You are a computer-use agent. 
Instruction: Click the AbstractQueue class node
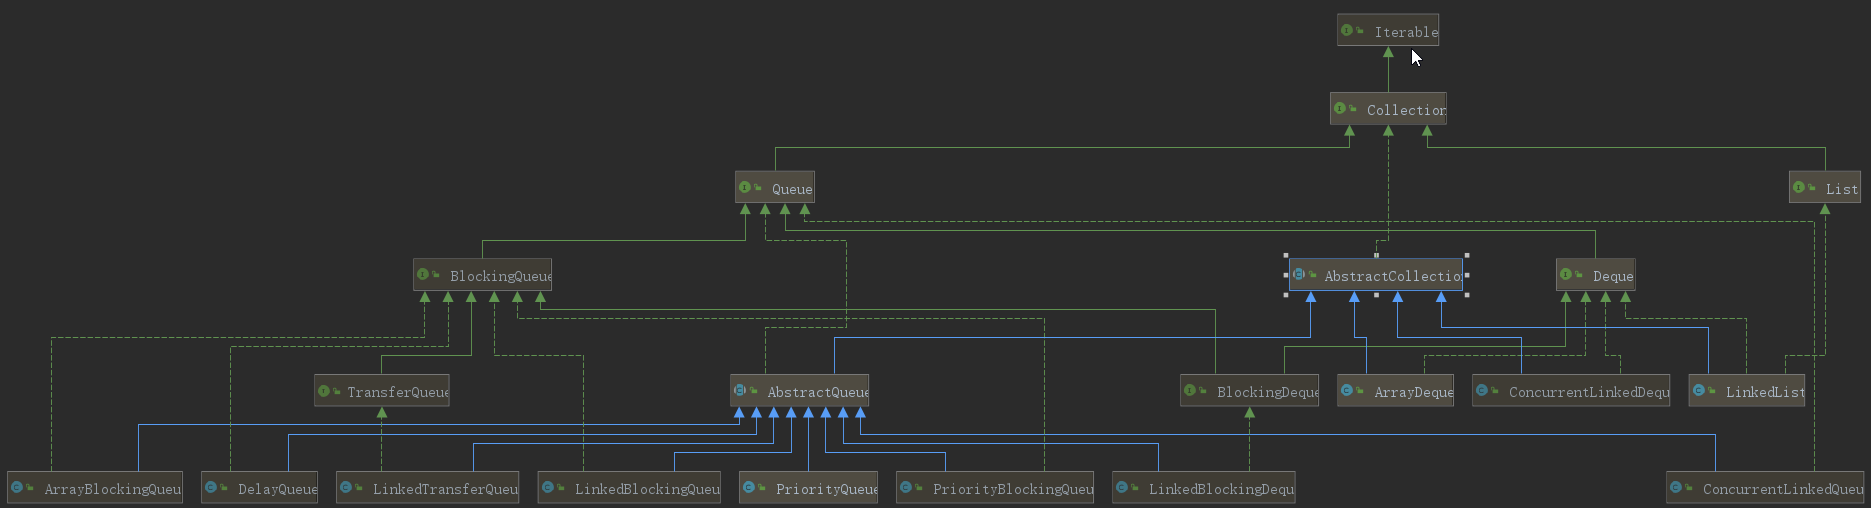800,391
